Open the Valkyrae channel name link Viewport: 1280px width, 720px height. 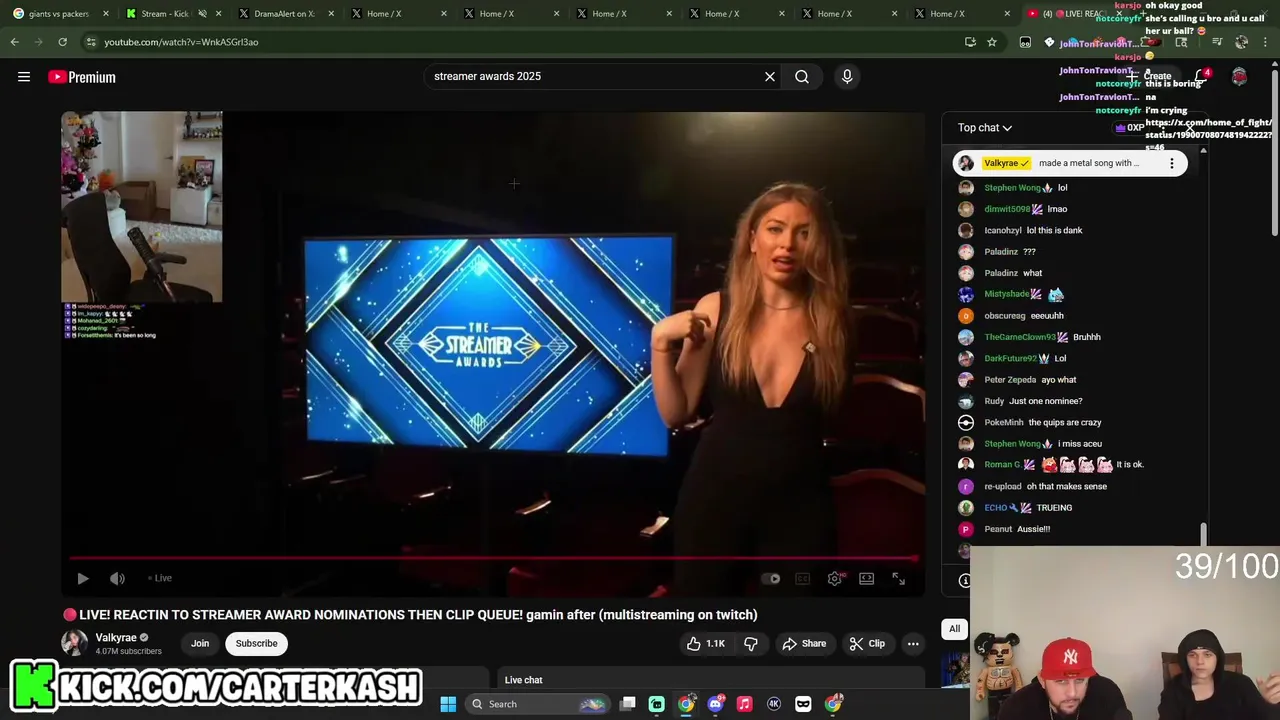click(x=116, y=638)
